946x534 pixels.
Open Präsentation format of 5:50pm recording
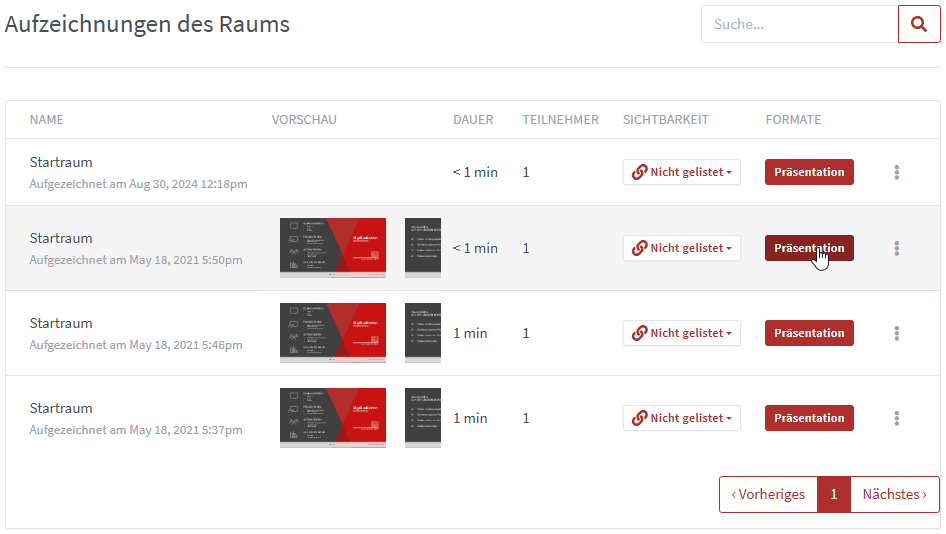tap(809, 249)
